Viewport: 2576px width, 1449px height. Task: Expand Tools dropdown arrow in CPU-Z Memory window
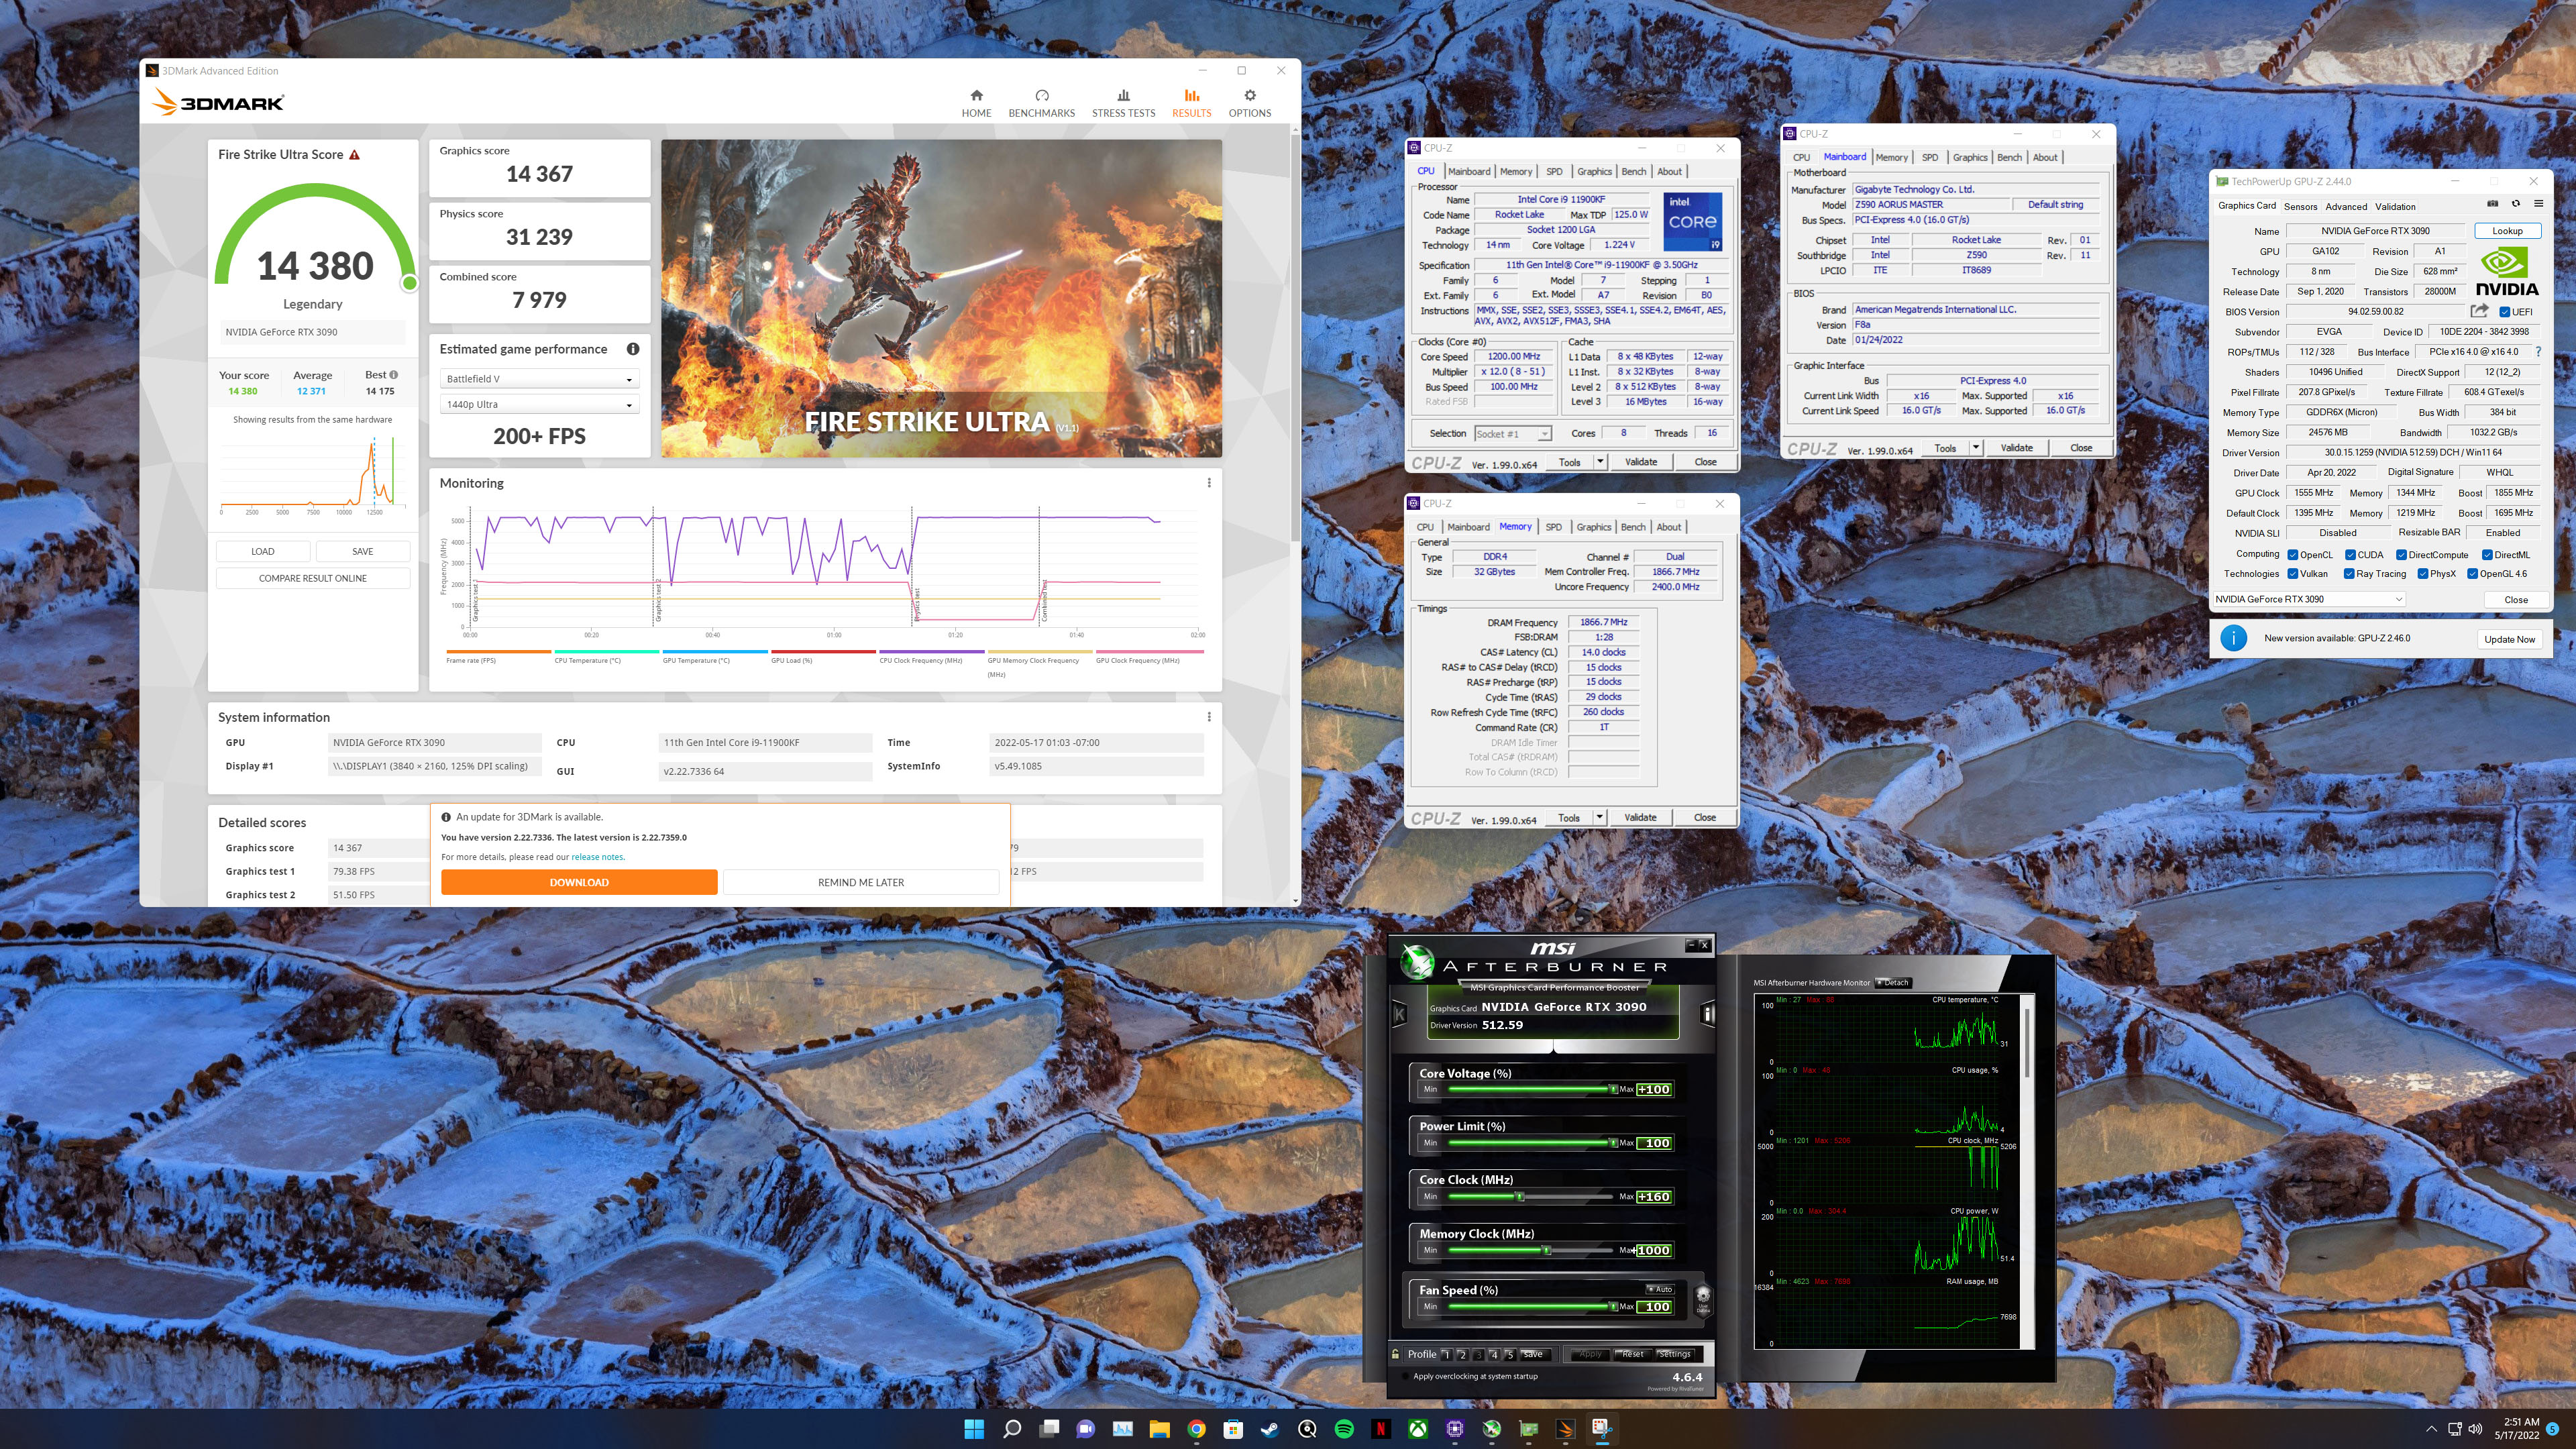pyautogui.click(x=1599, y=817)
